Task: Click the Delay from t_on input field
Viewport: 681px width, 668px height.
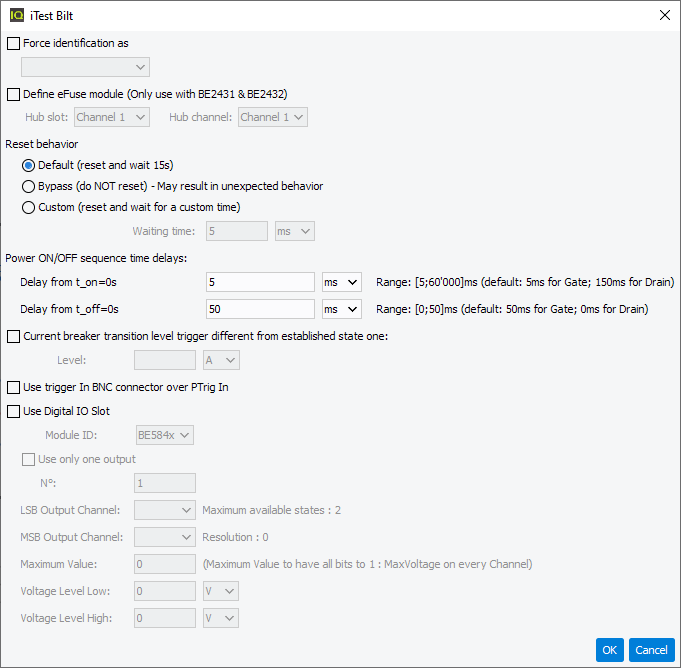Action: point(260,282)
